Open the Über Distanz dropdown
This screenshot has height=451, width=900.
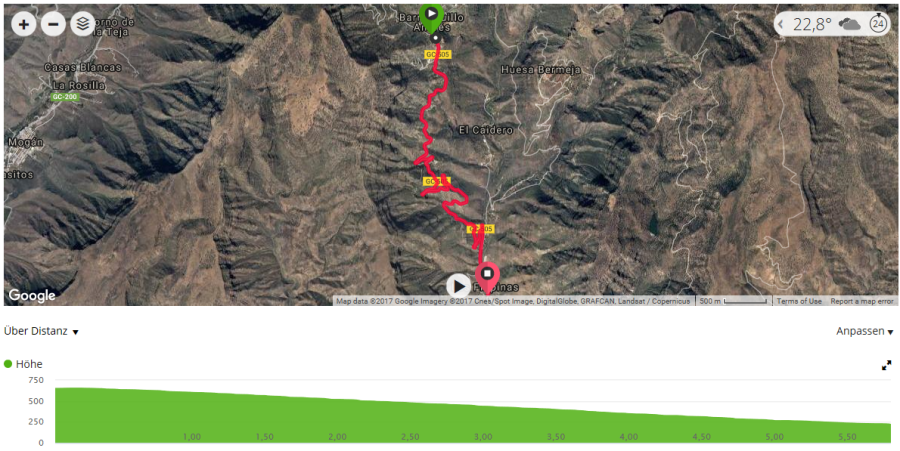coord(41,331)
